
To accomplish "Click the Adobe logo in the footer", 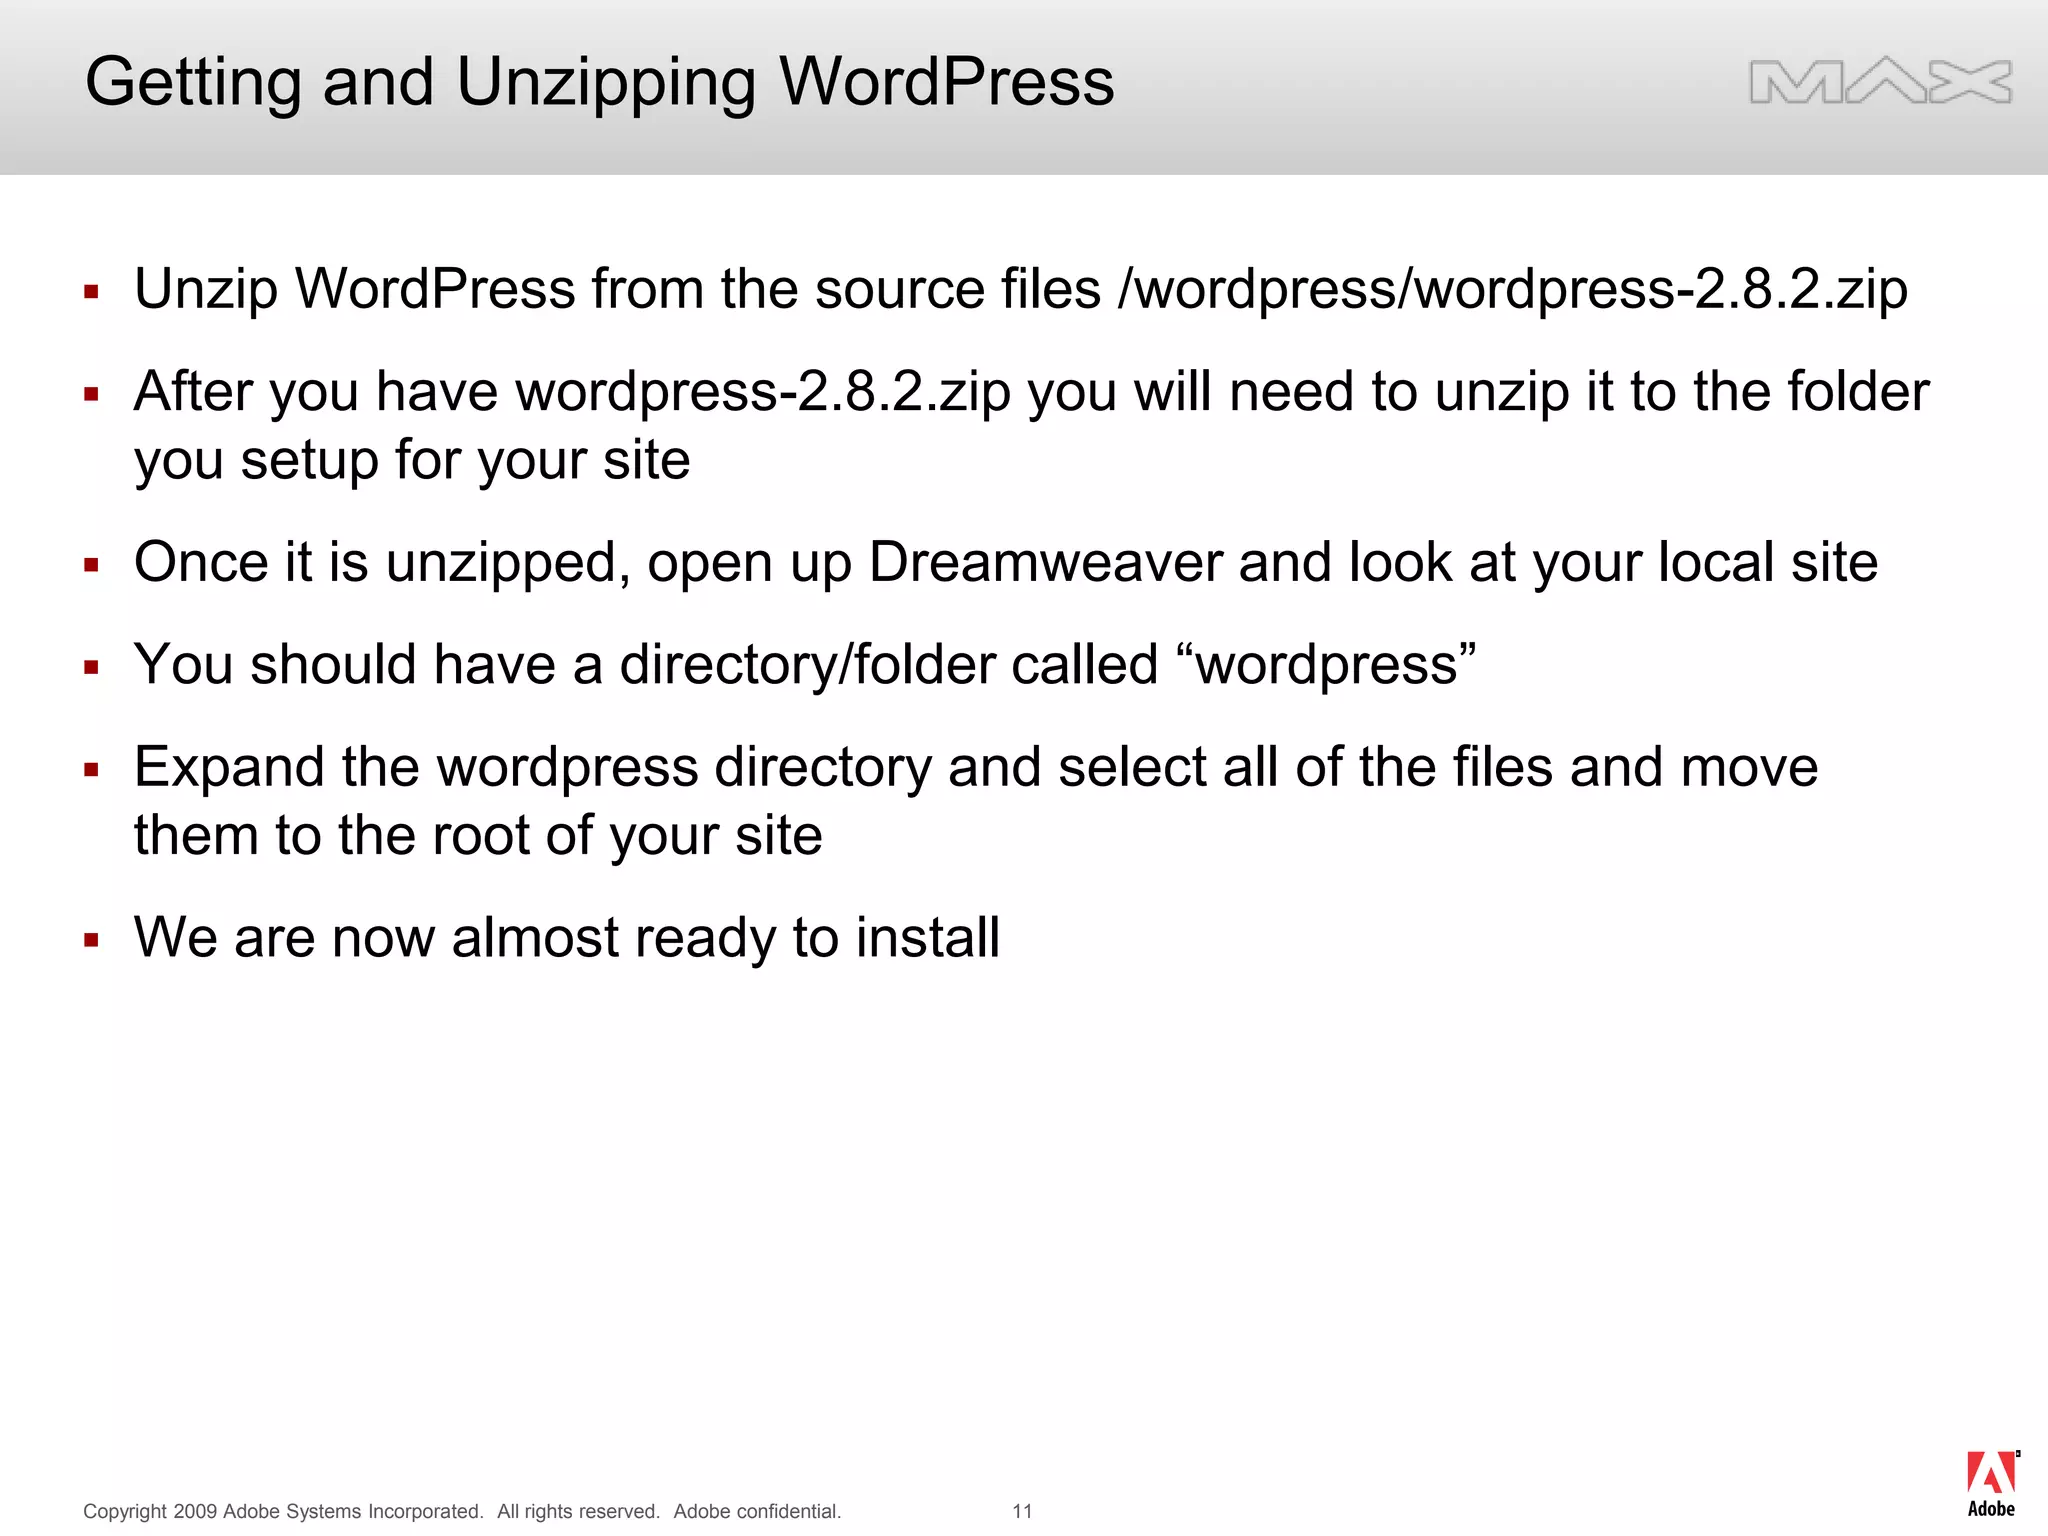I will pos(1991,1484).
